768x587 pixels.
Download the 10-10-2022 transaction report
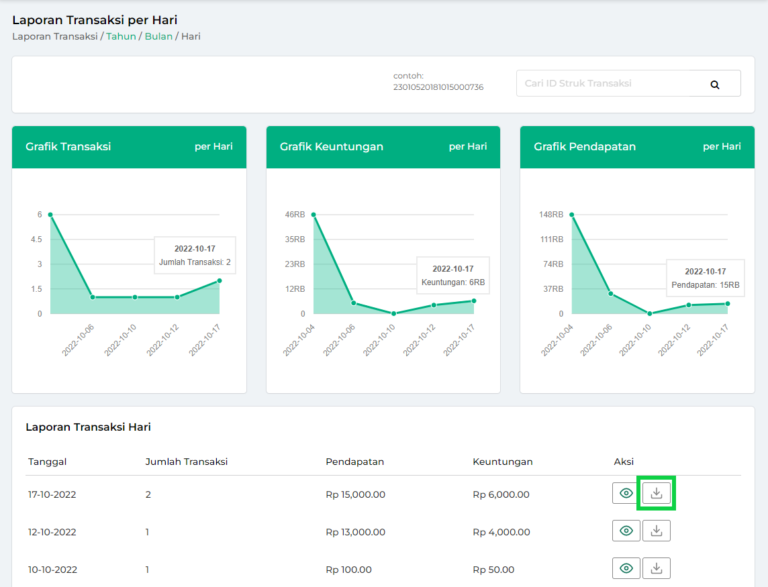pyautogui.click(x=657, y=568)
